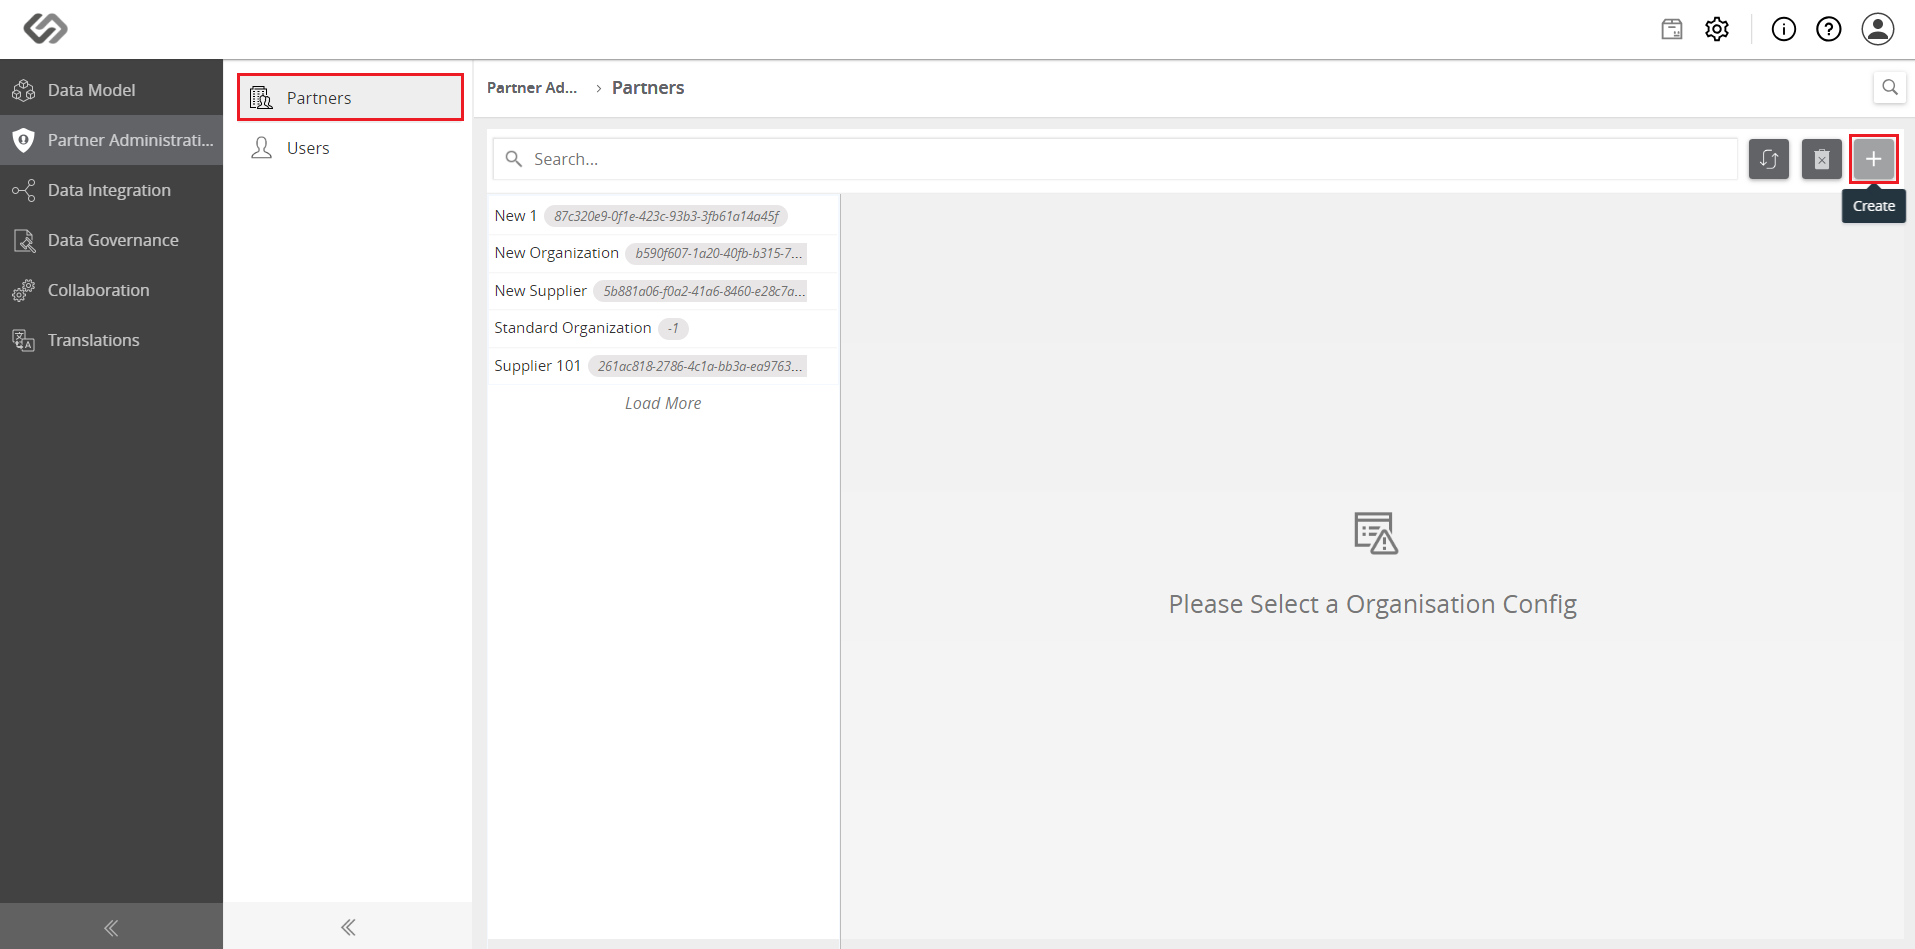
Task: Click the Collaboration gears icon
Action: click(24, 290)
